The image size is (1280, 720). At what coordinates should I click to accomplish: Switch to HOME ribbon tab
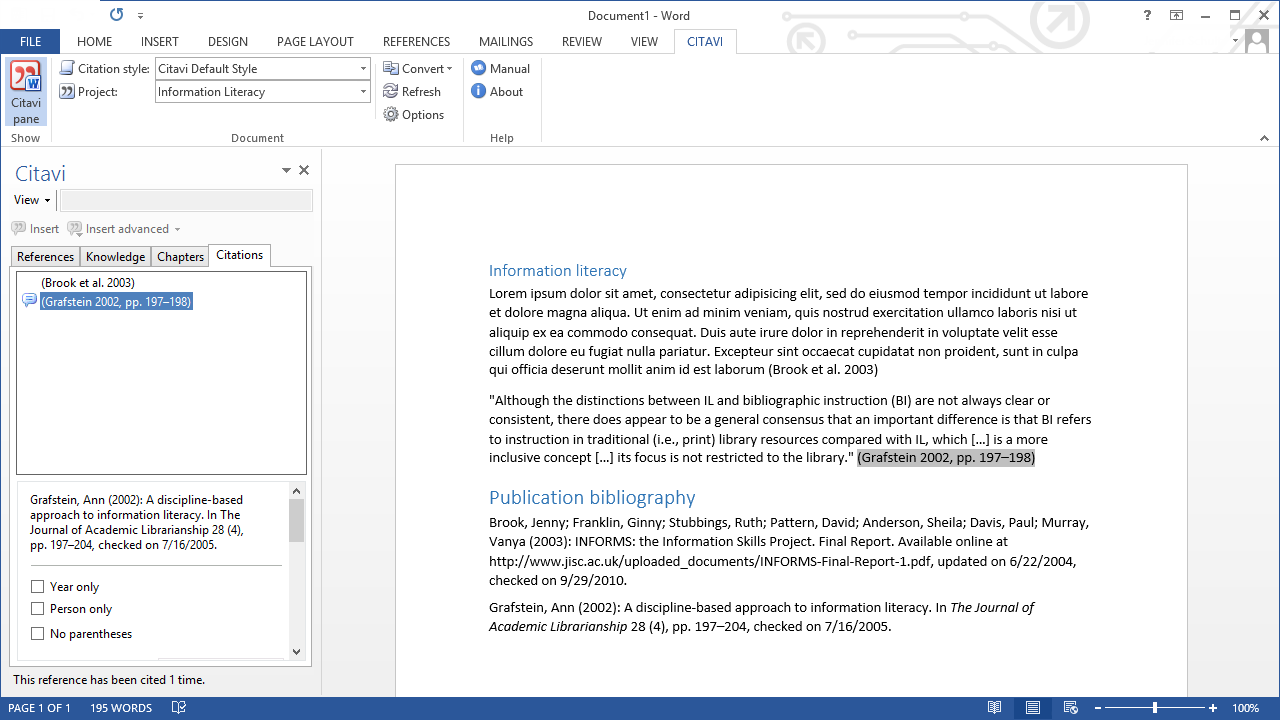click(x=95, y=41)
